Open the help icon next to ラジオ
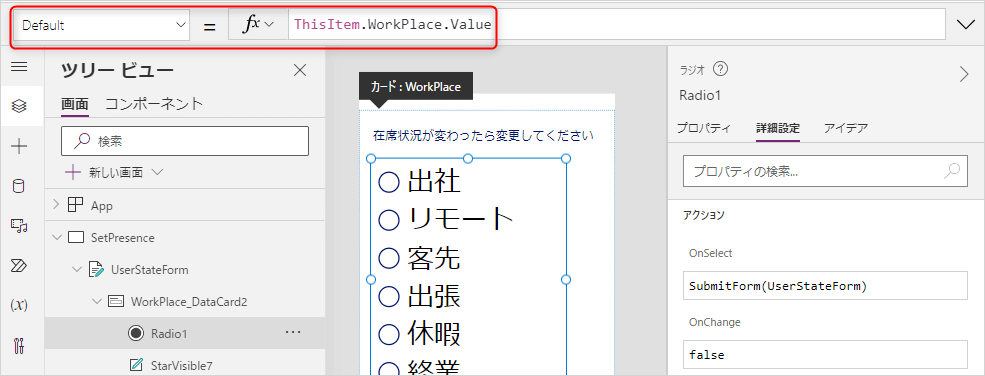Image resolution: width=985 pixels, height=376 pixels. pyautogui.click(x=721, y=69)
